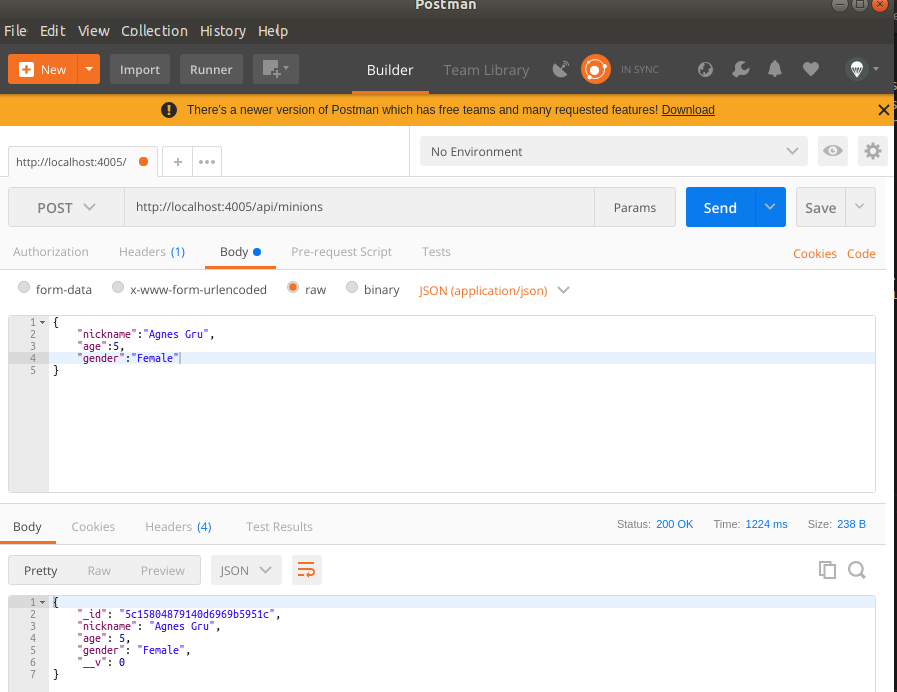897x692 pixels.
Task: Open the settings wrench icon
Action: (x=740, y=69)
